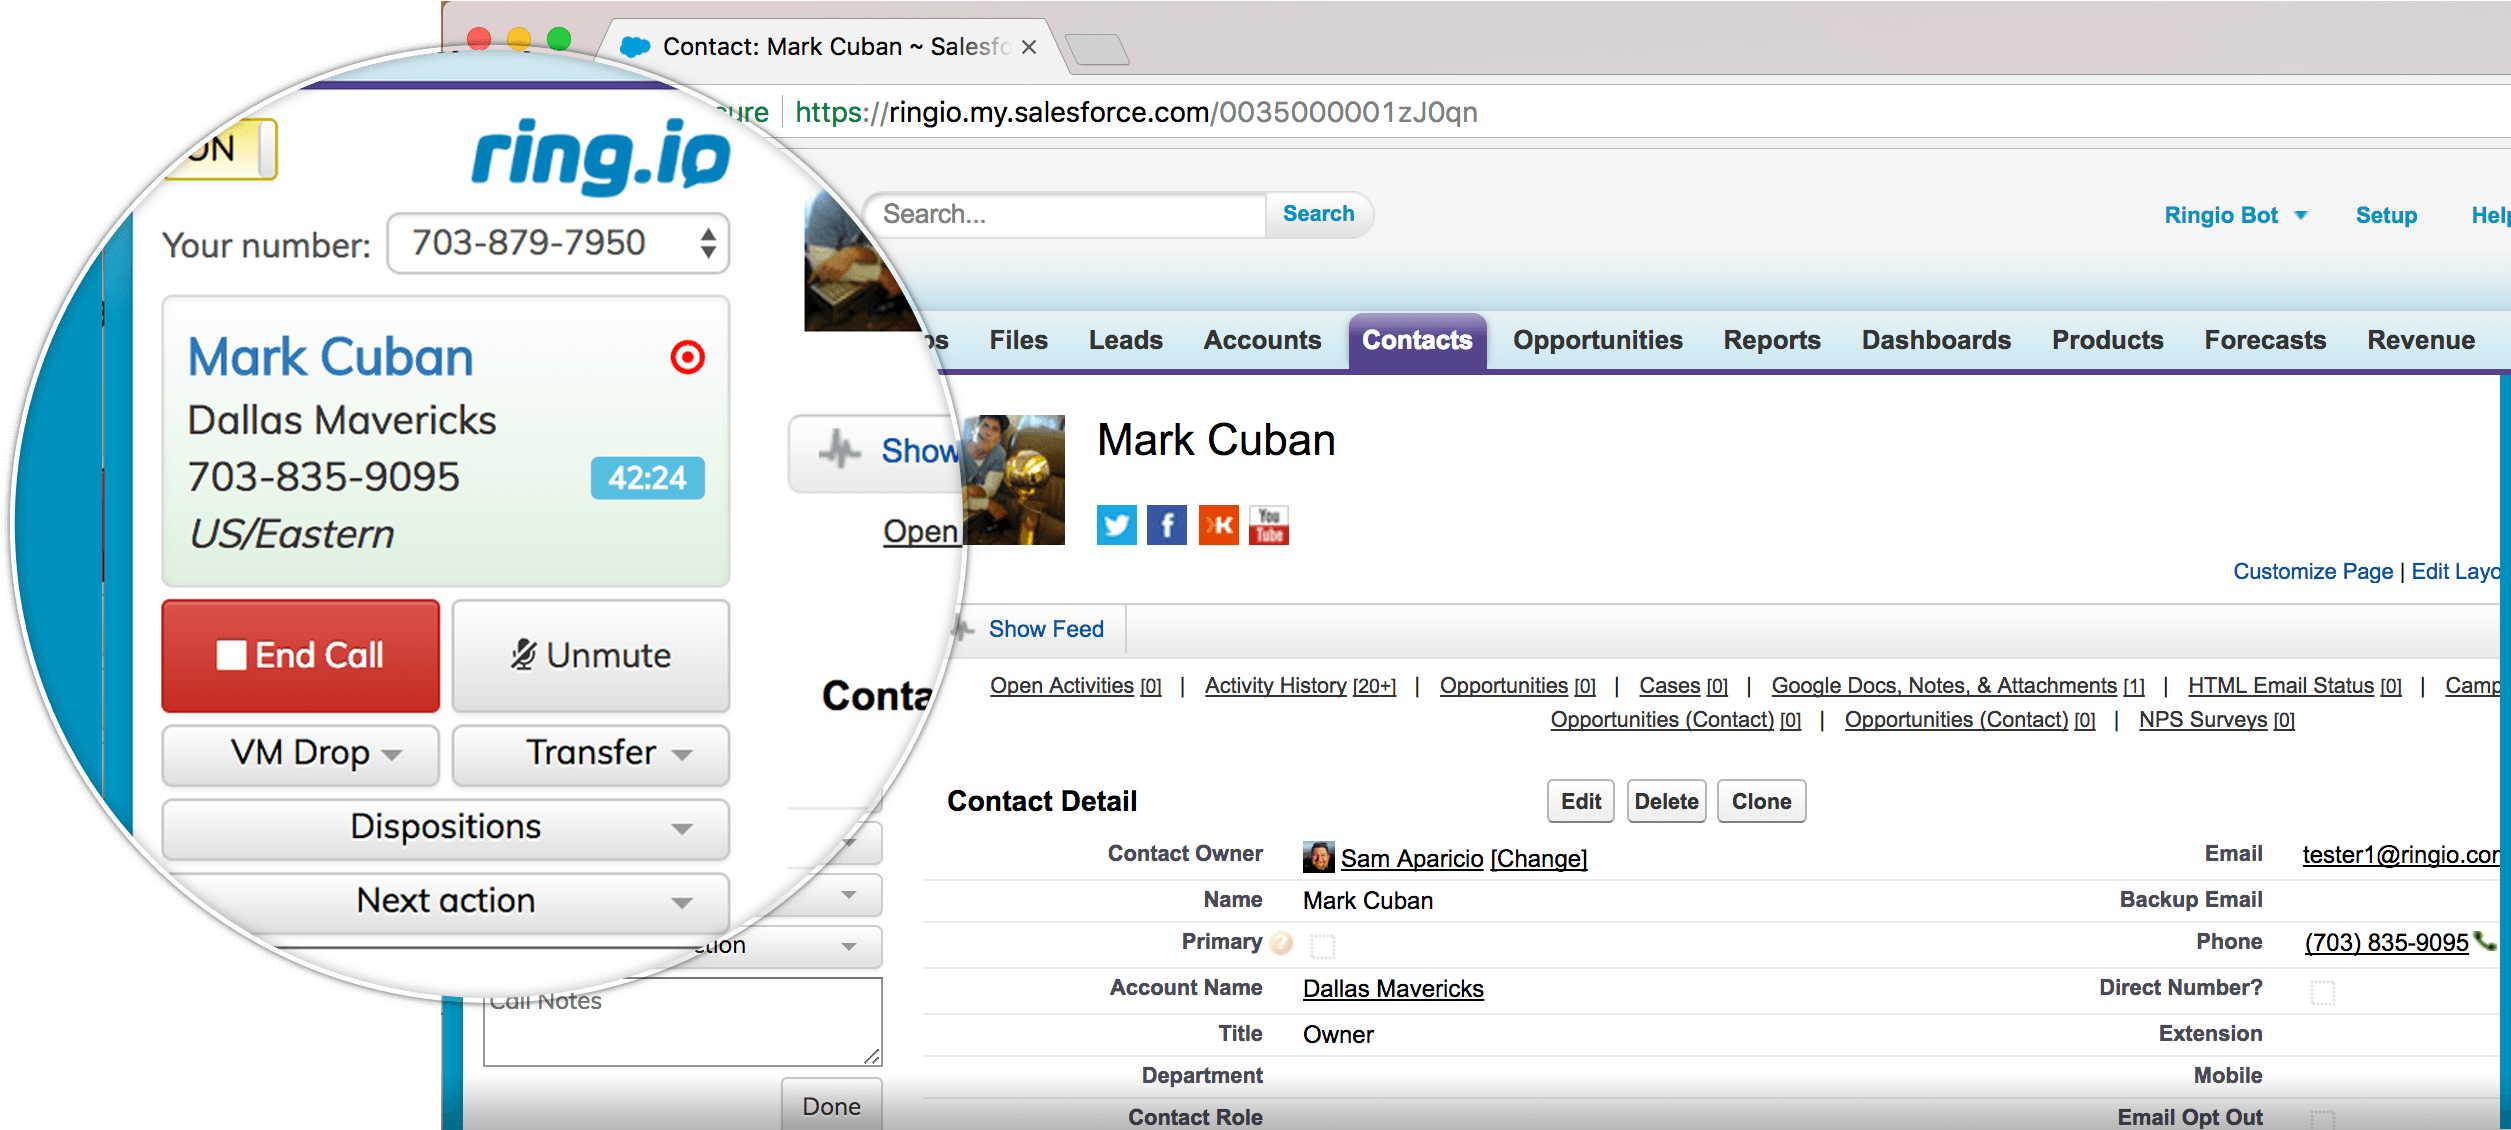The height and width of the screenshot is (1130, 2511).
Task: Switch to the Revenue tab
Action: click(x=2421, y=340)
